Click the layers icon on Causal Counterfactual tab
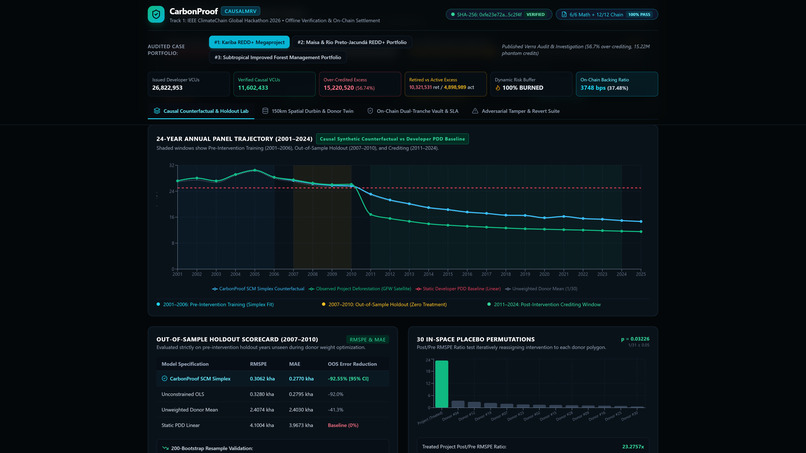The width and height of the screenshot is (806, 453). coord(157,111)
